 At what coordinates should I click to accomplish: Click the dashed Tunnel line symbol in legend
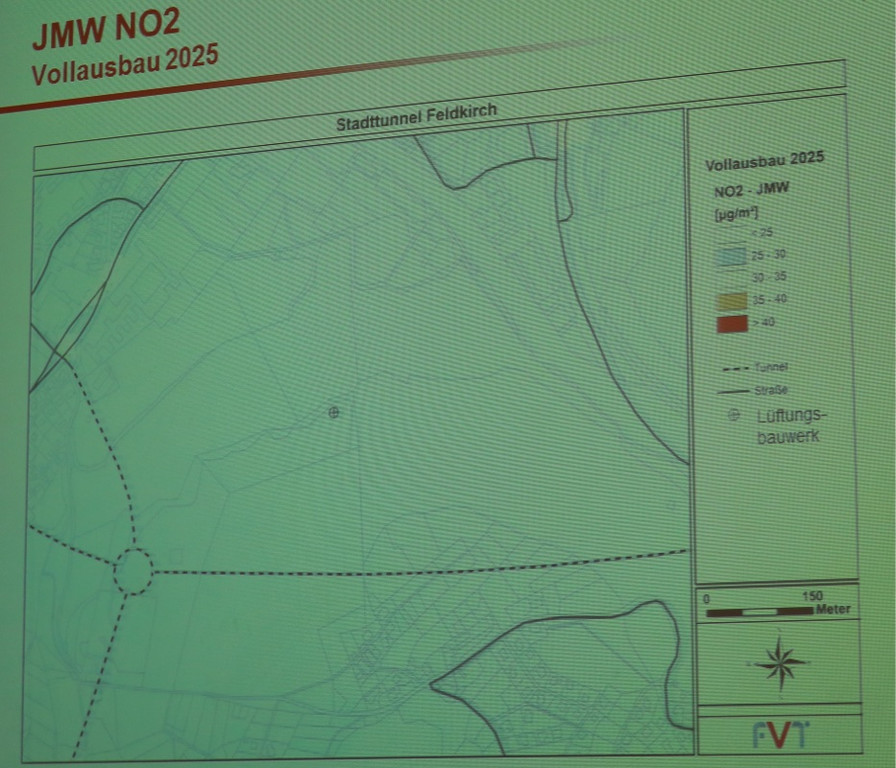point(733,368)
